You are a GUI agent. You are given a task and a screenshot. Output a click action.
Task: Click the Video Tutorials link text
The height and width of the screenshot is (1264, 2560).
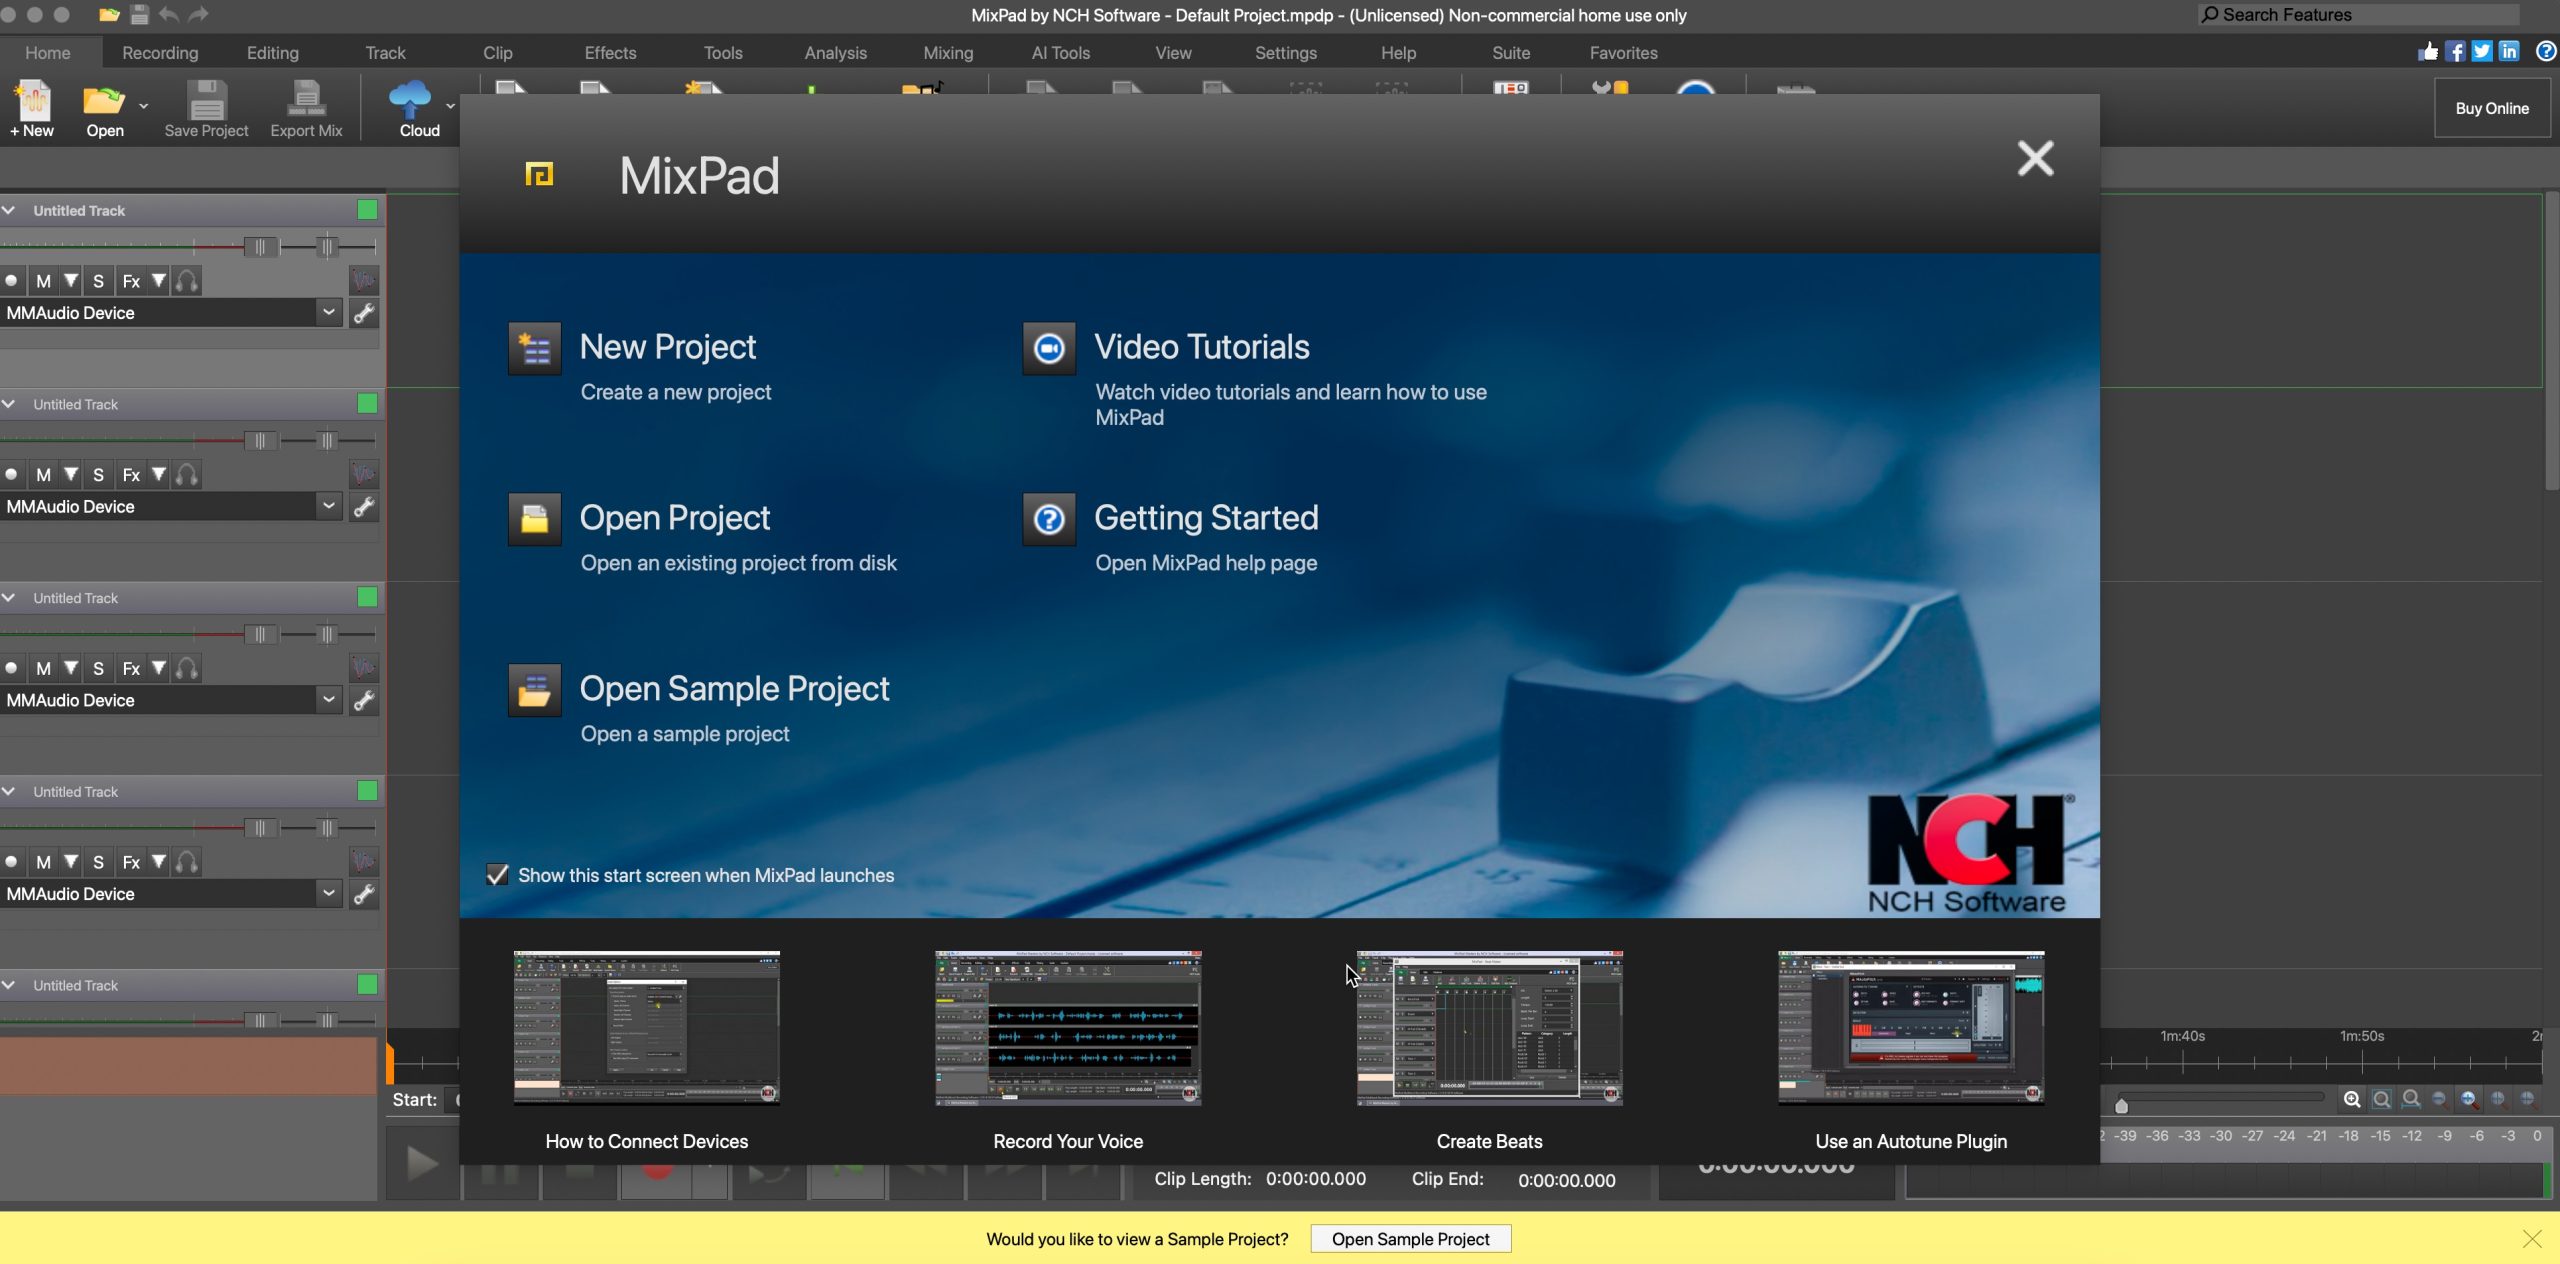(x=1201, y=347)
